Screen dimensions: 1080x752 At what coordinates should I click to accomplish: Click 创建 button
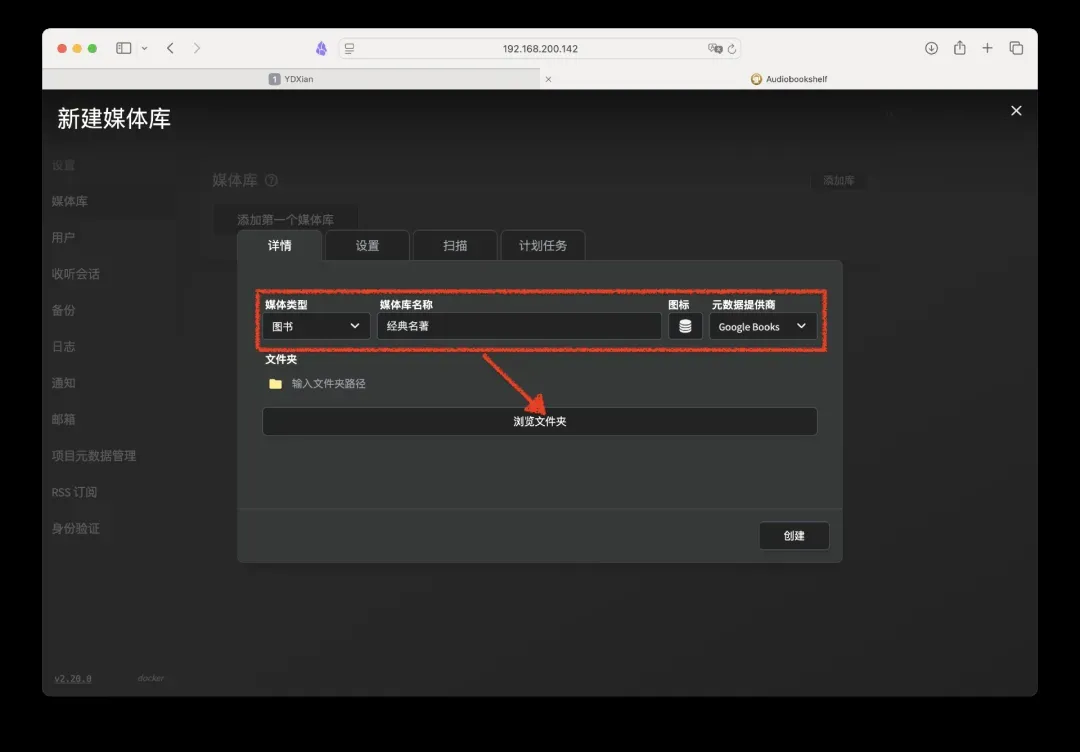coord(794,535)
